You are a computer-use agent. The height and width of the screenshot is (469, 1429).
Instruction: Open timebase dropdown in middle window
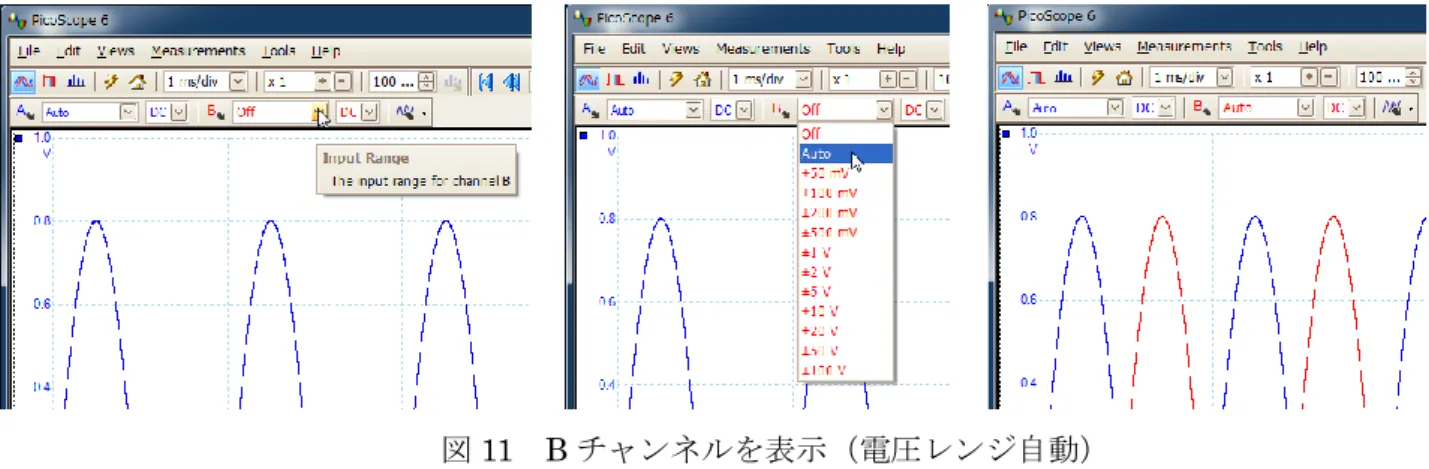[805, 80]
